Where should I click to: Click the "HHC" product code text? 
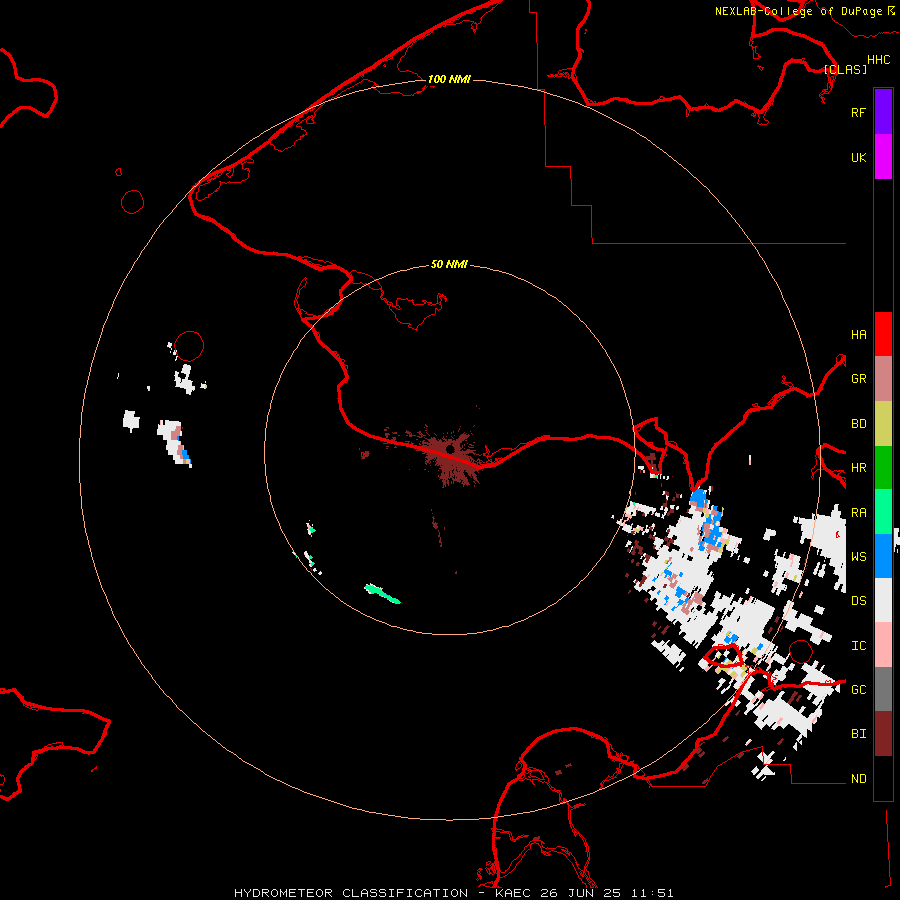[x=878, y=60]
